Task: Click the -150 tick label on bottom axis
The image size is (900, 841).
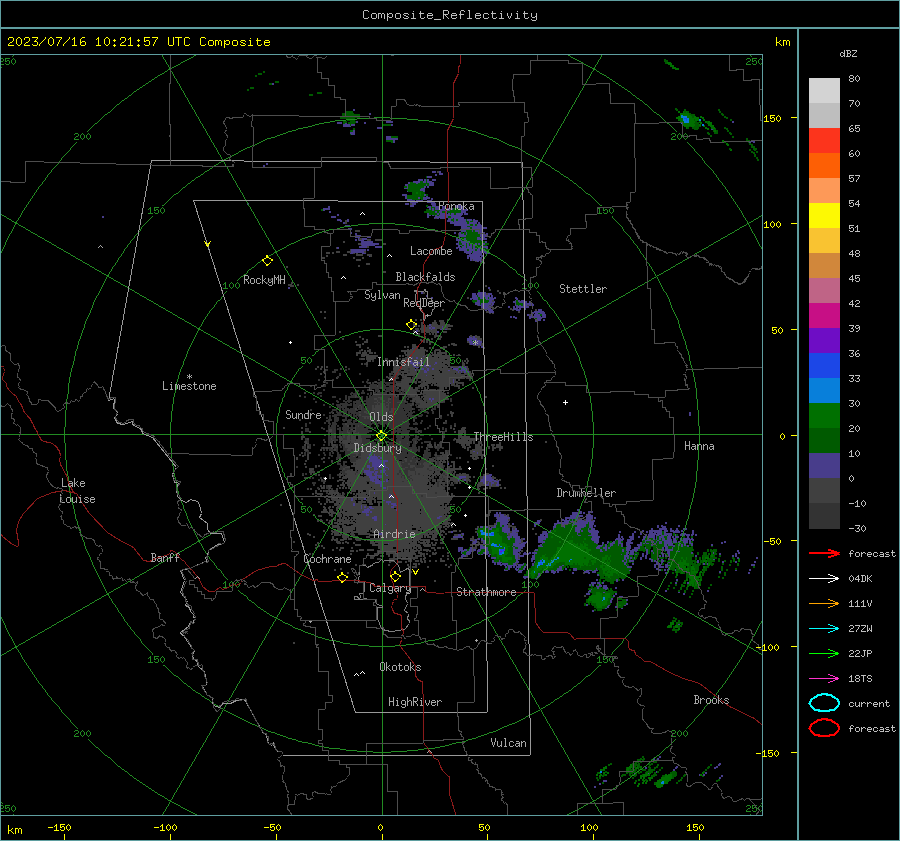Action: click(59, 827)
